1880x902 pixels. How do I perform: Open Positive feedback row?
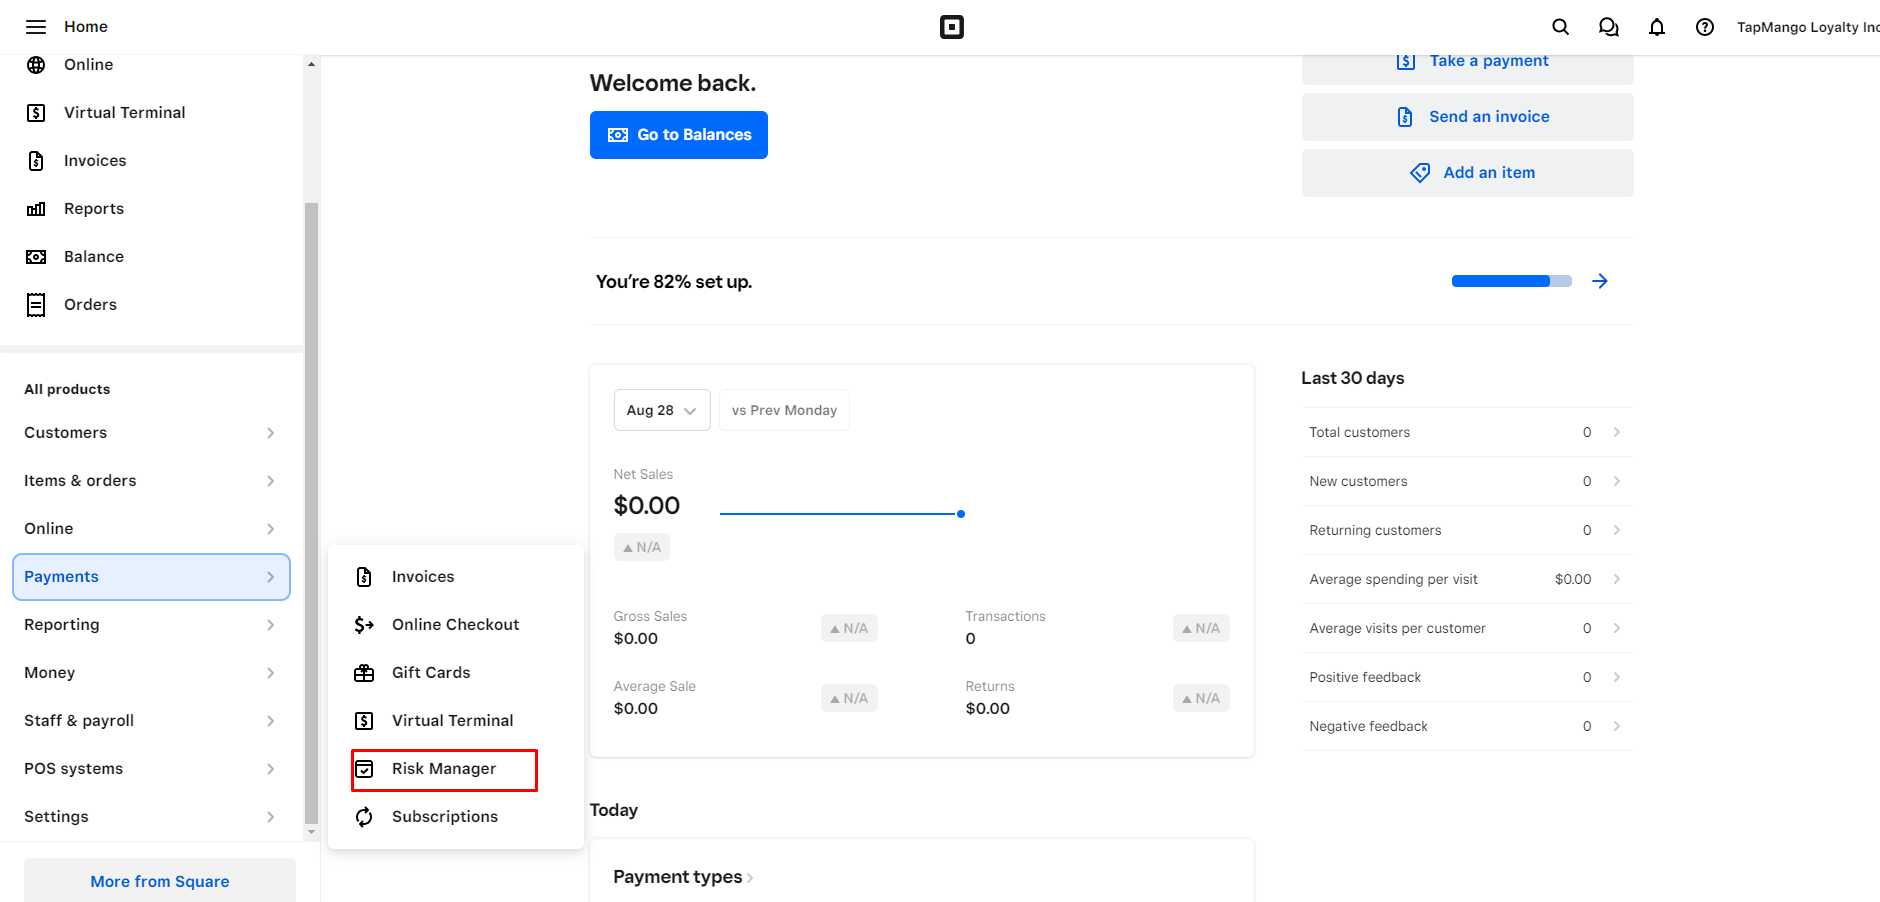tap(1467, 677)
